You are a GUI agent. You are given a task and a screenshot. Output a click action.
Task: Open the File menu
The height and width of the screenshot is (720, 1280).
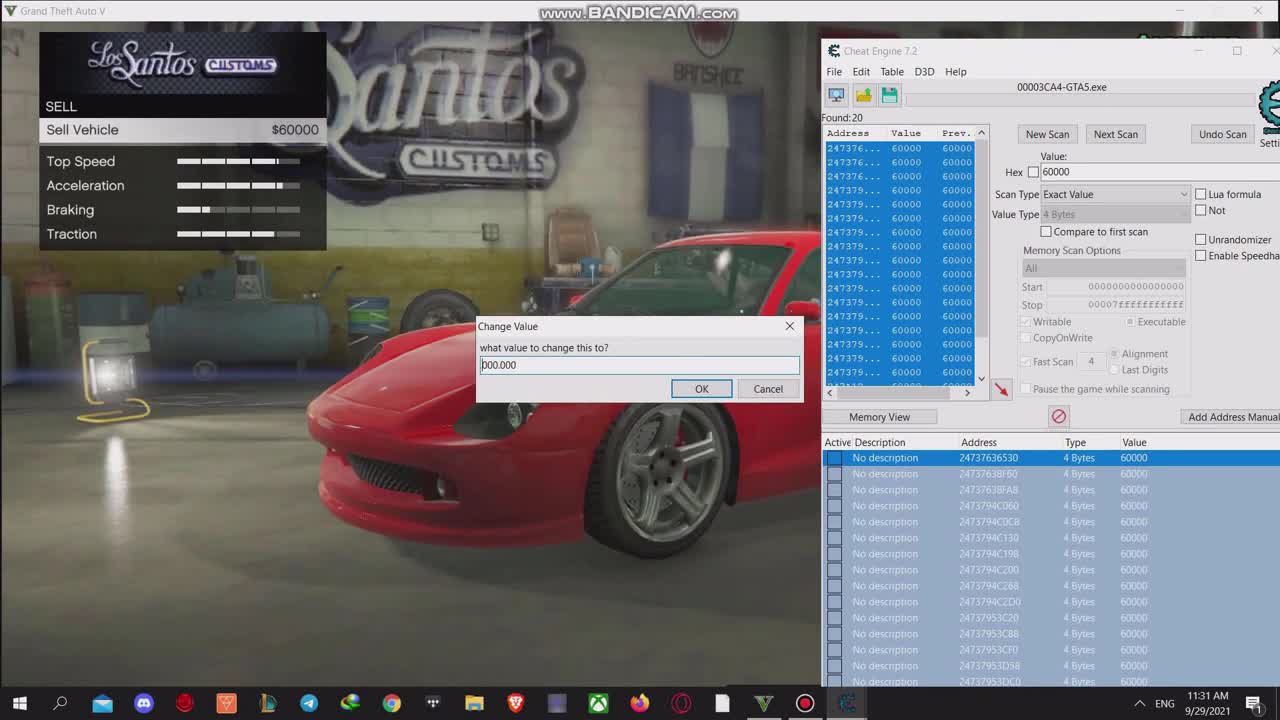[834, 72]
